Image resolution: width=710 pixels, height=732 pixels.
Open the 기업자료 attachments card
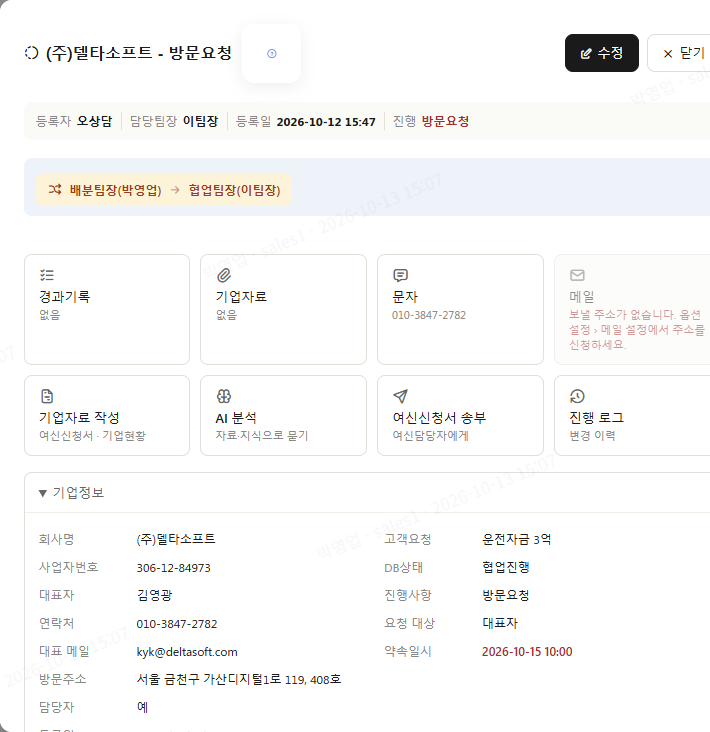[283, 309]
